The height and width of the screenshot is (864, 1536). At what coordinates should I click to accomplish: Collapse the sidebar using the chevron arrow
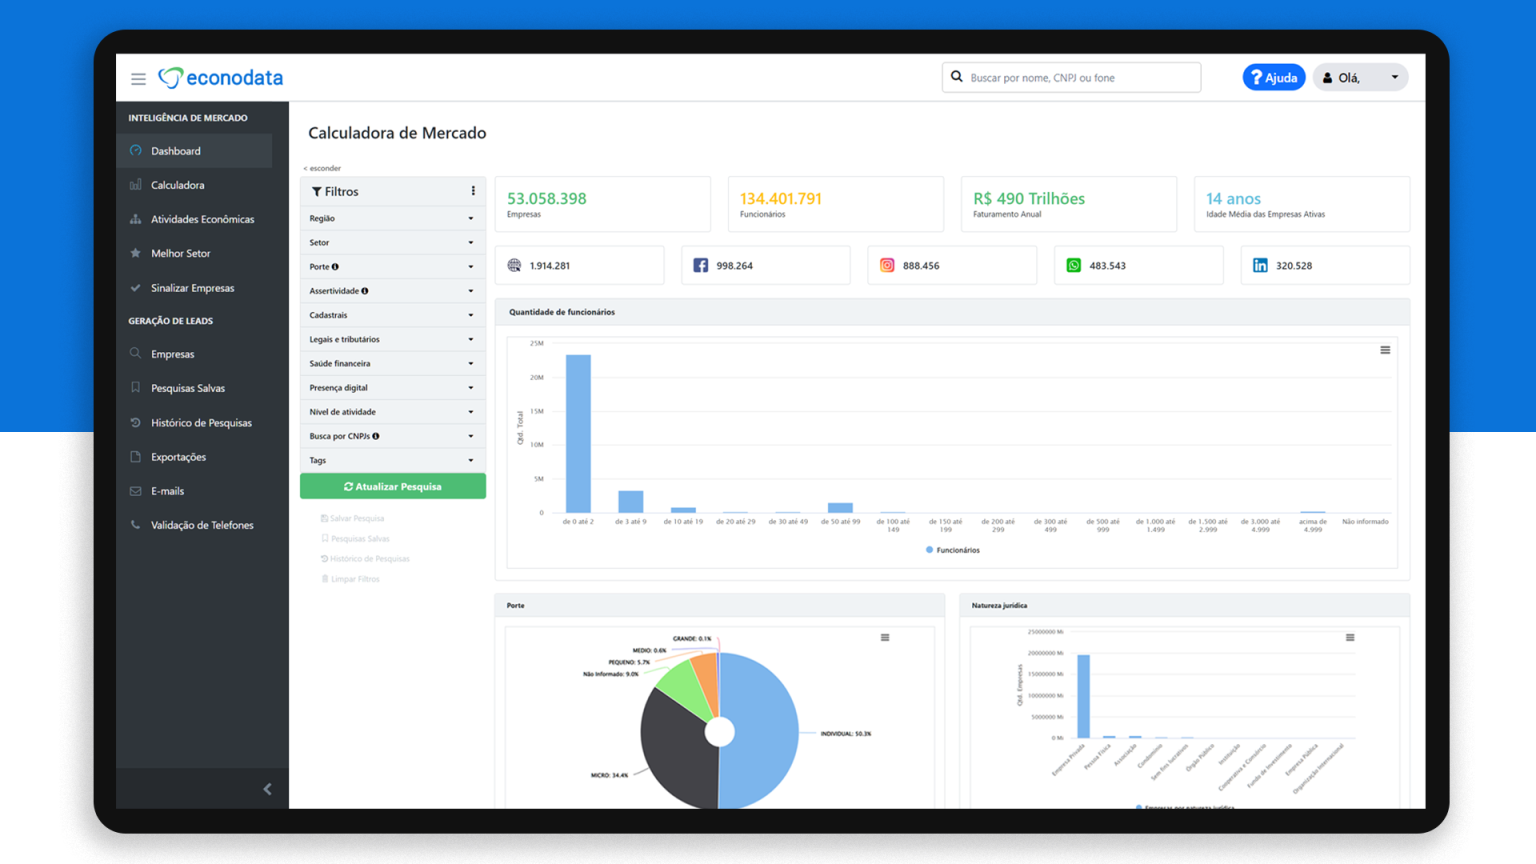coord(267,789)
